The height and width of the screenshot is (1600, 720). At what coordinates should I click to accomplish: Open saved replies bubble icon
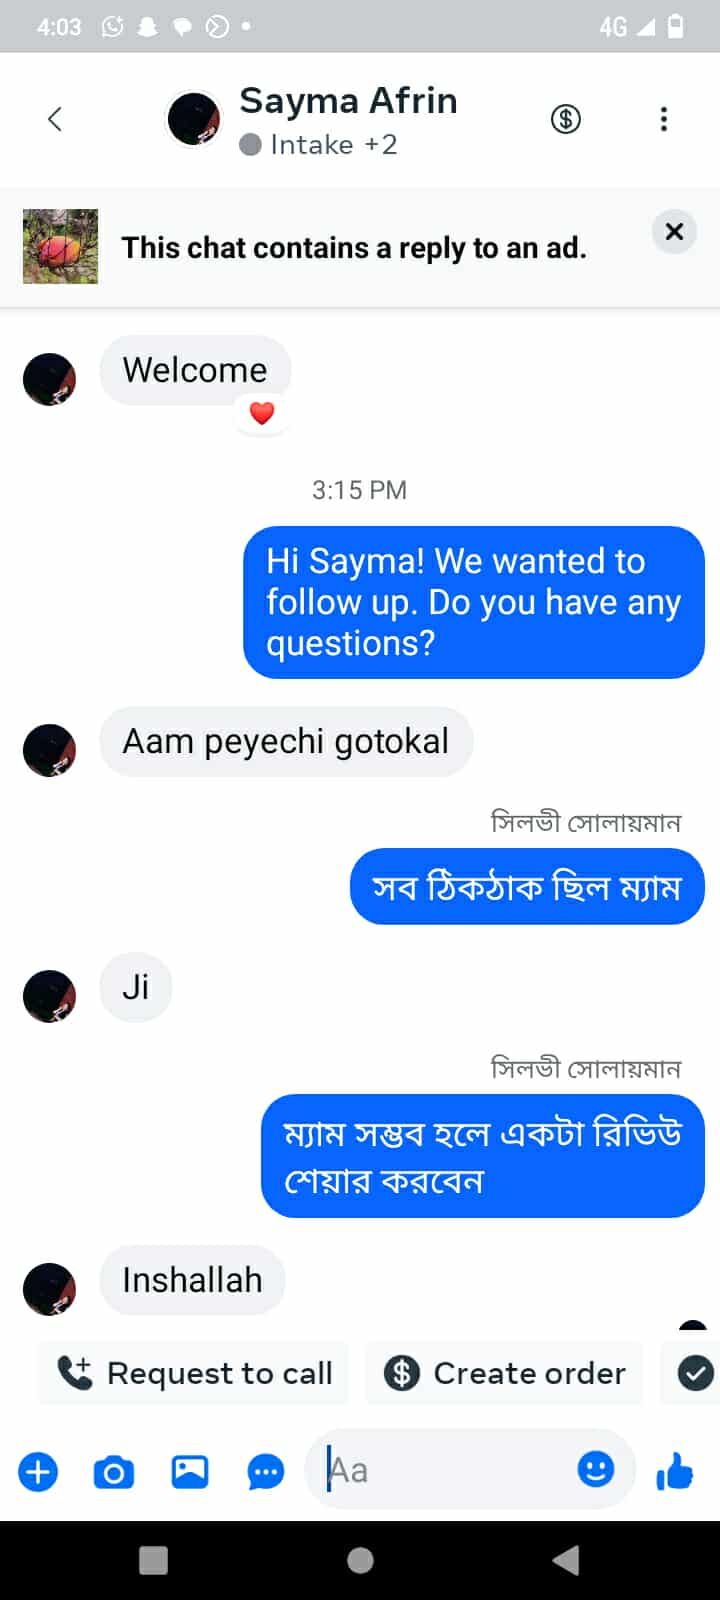click(265, 1472)
